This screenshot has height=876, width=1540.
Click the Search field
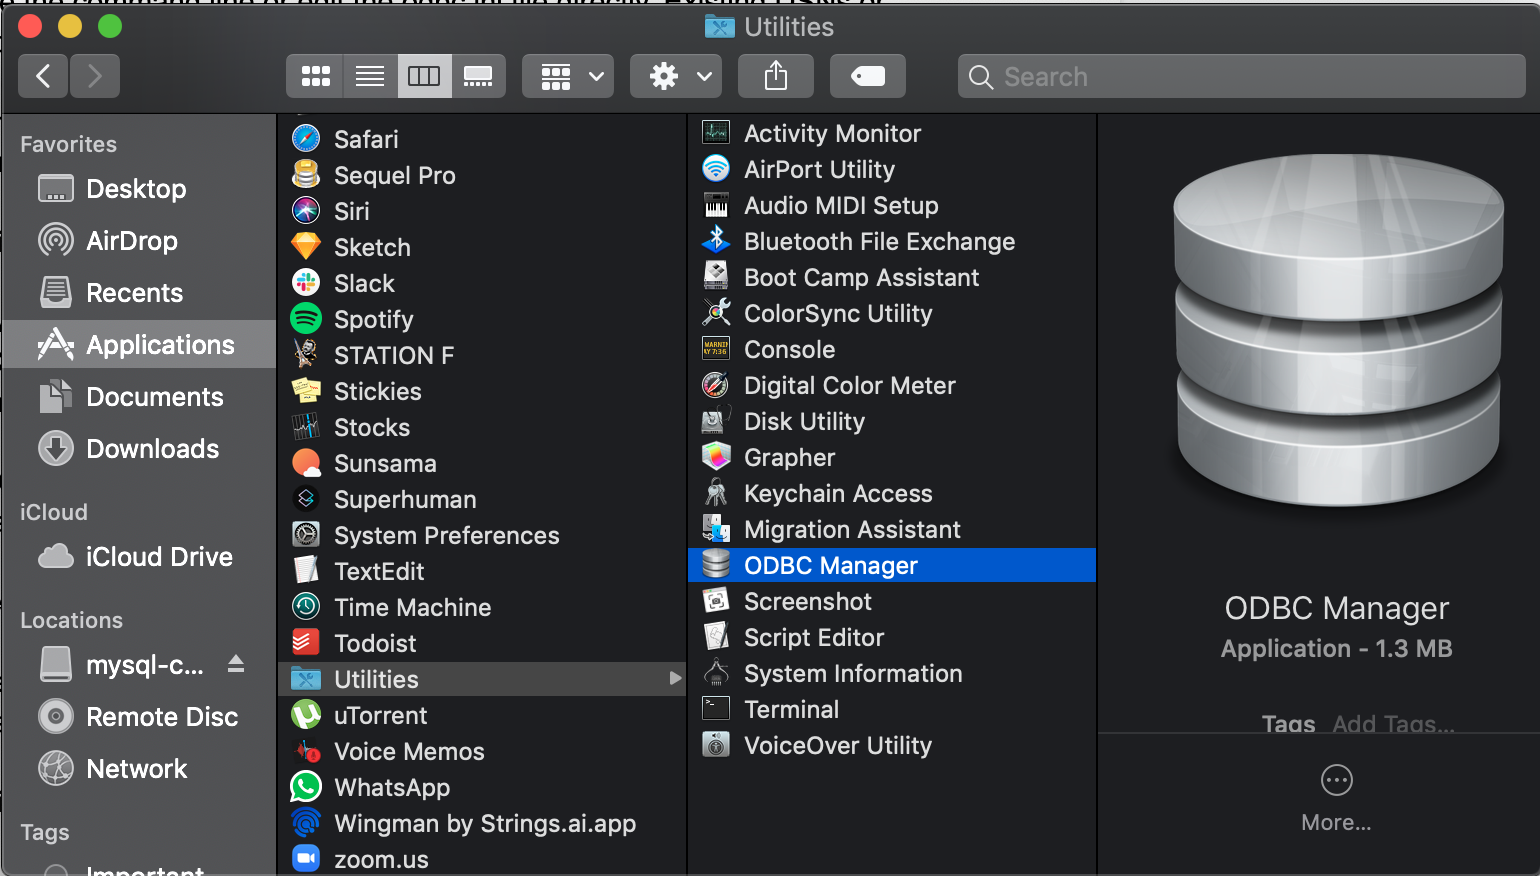1242,76
